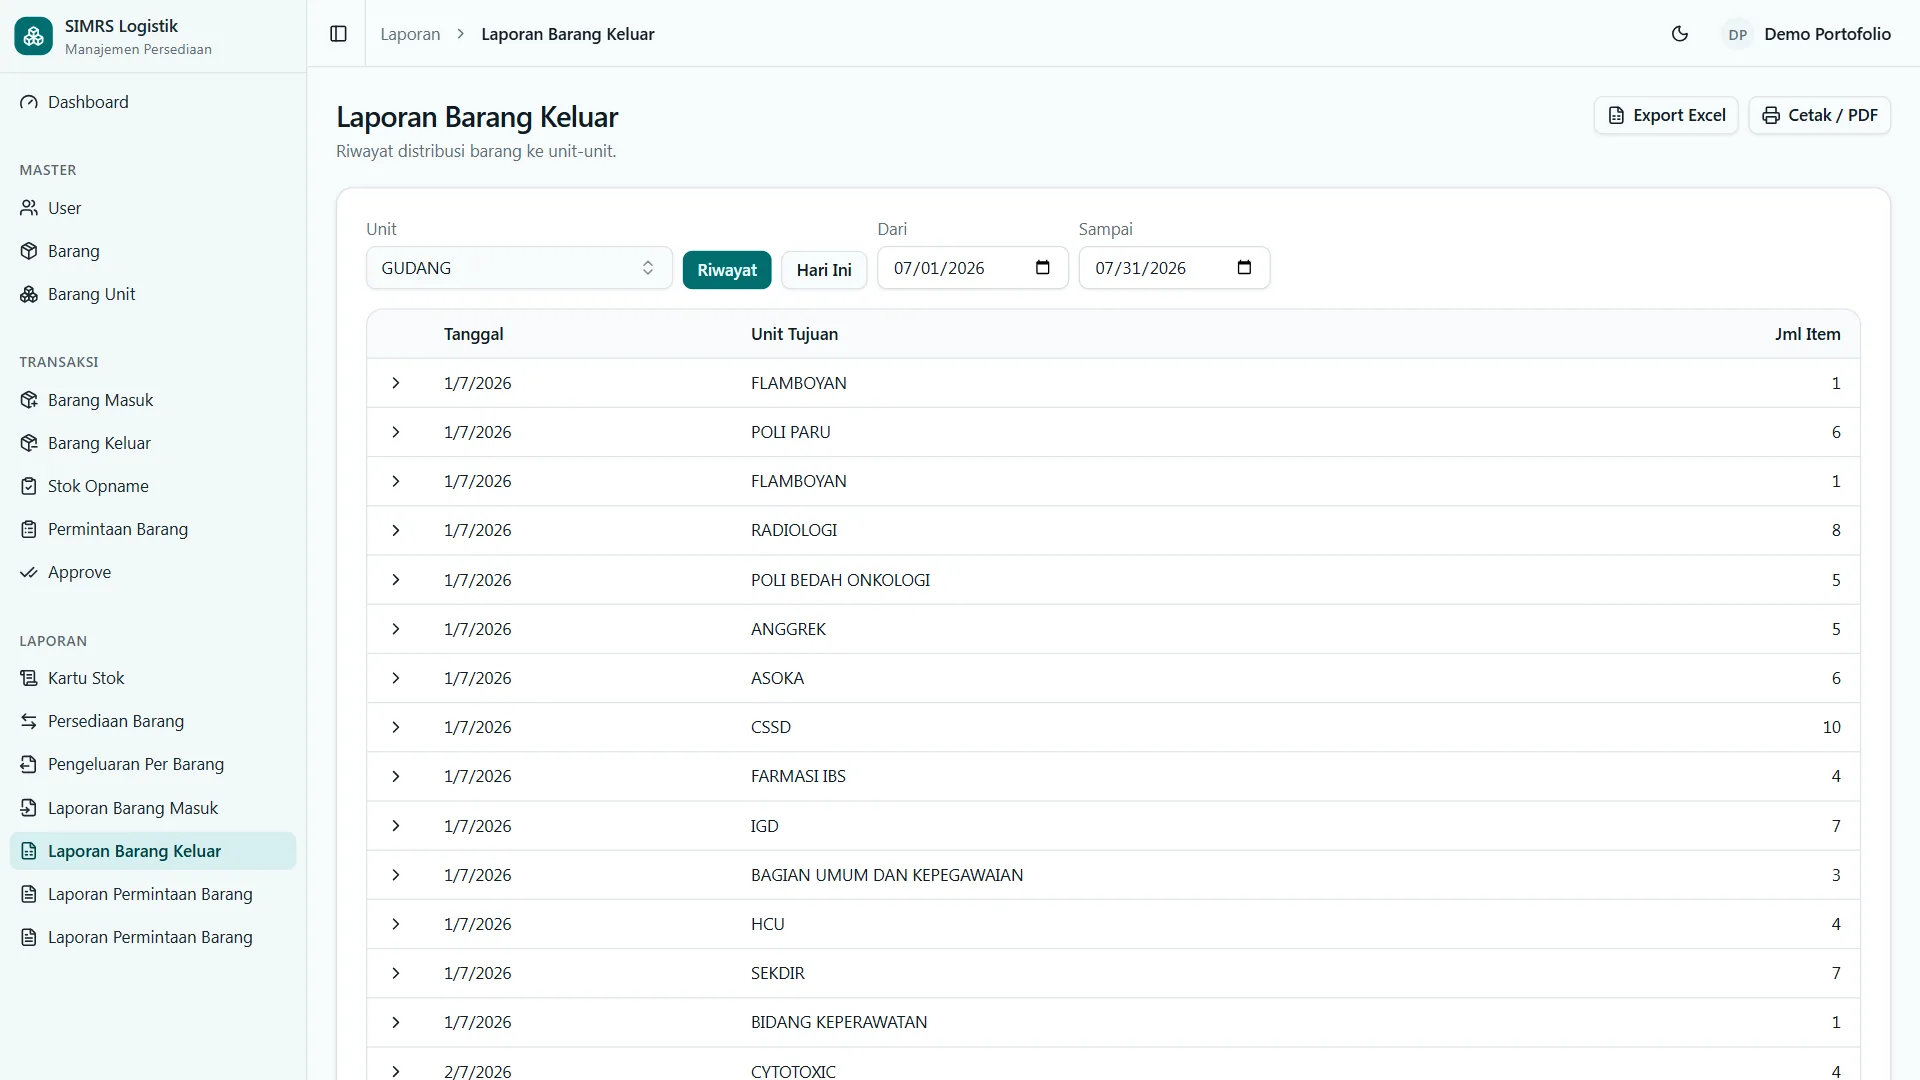Click the Persediaan Barang arrows icon
The height and width of the screenshot is (1080, 1920).
pos(29,721)
